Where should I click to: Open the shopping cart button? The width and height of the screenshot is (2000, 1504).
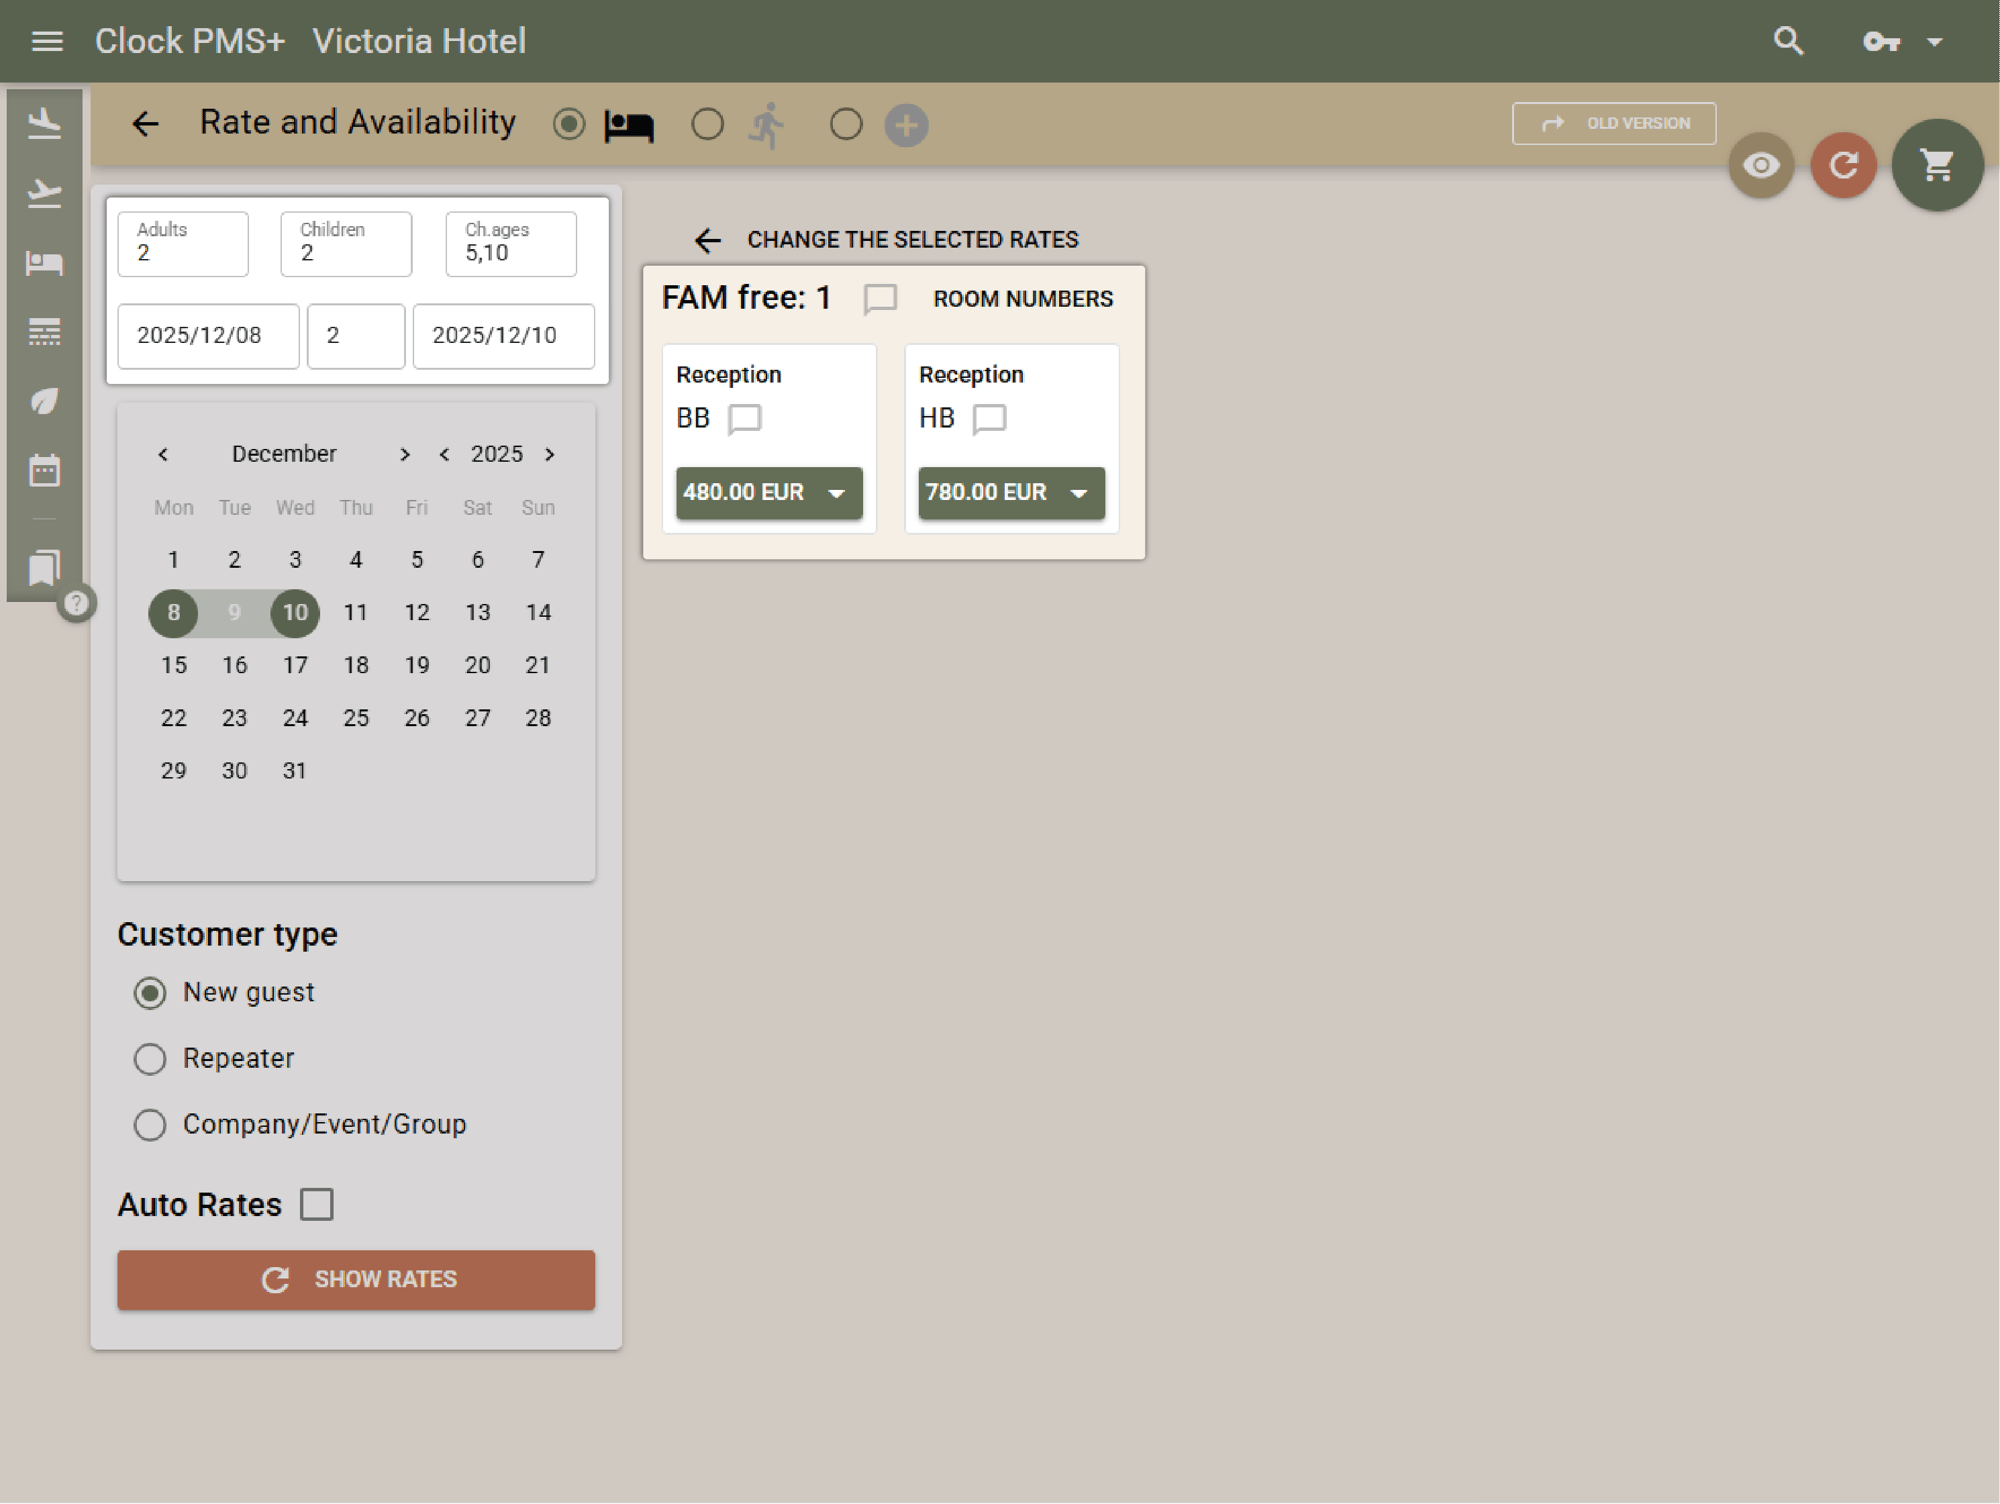pyautogui.click(x=1937, y=165)
